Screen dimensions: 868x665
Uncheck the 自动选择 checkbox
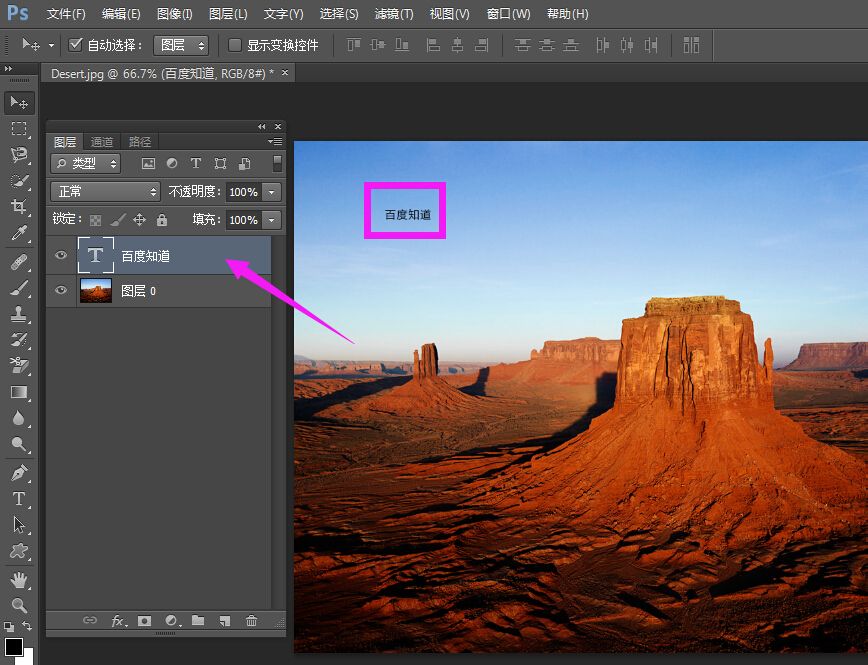(x=75, y=45)
